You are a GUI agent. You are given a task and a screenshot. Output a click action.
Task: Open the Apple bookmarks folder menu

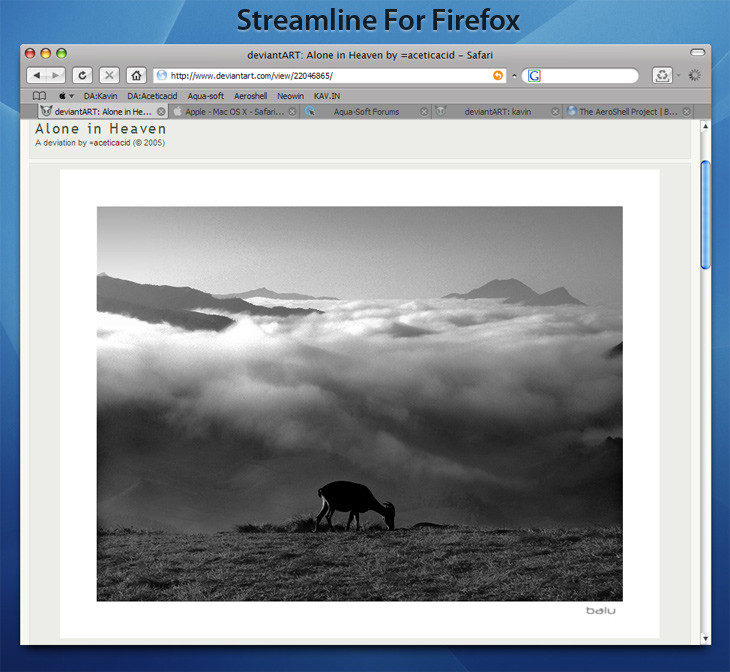66,96
